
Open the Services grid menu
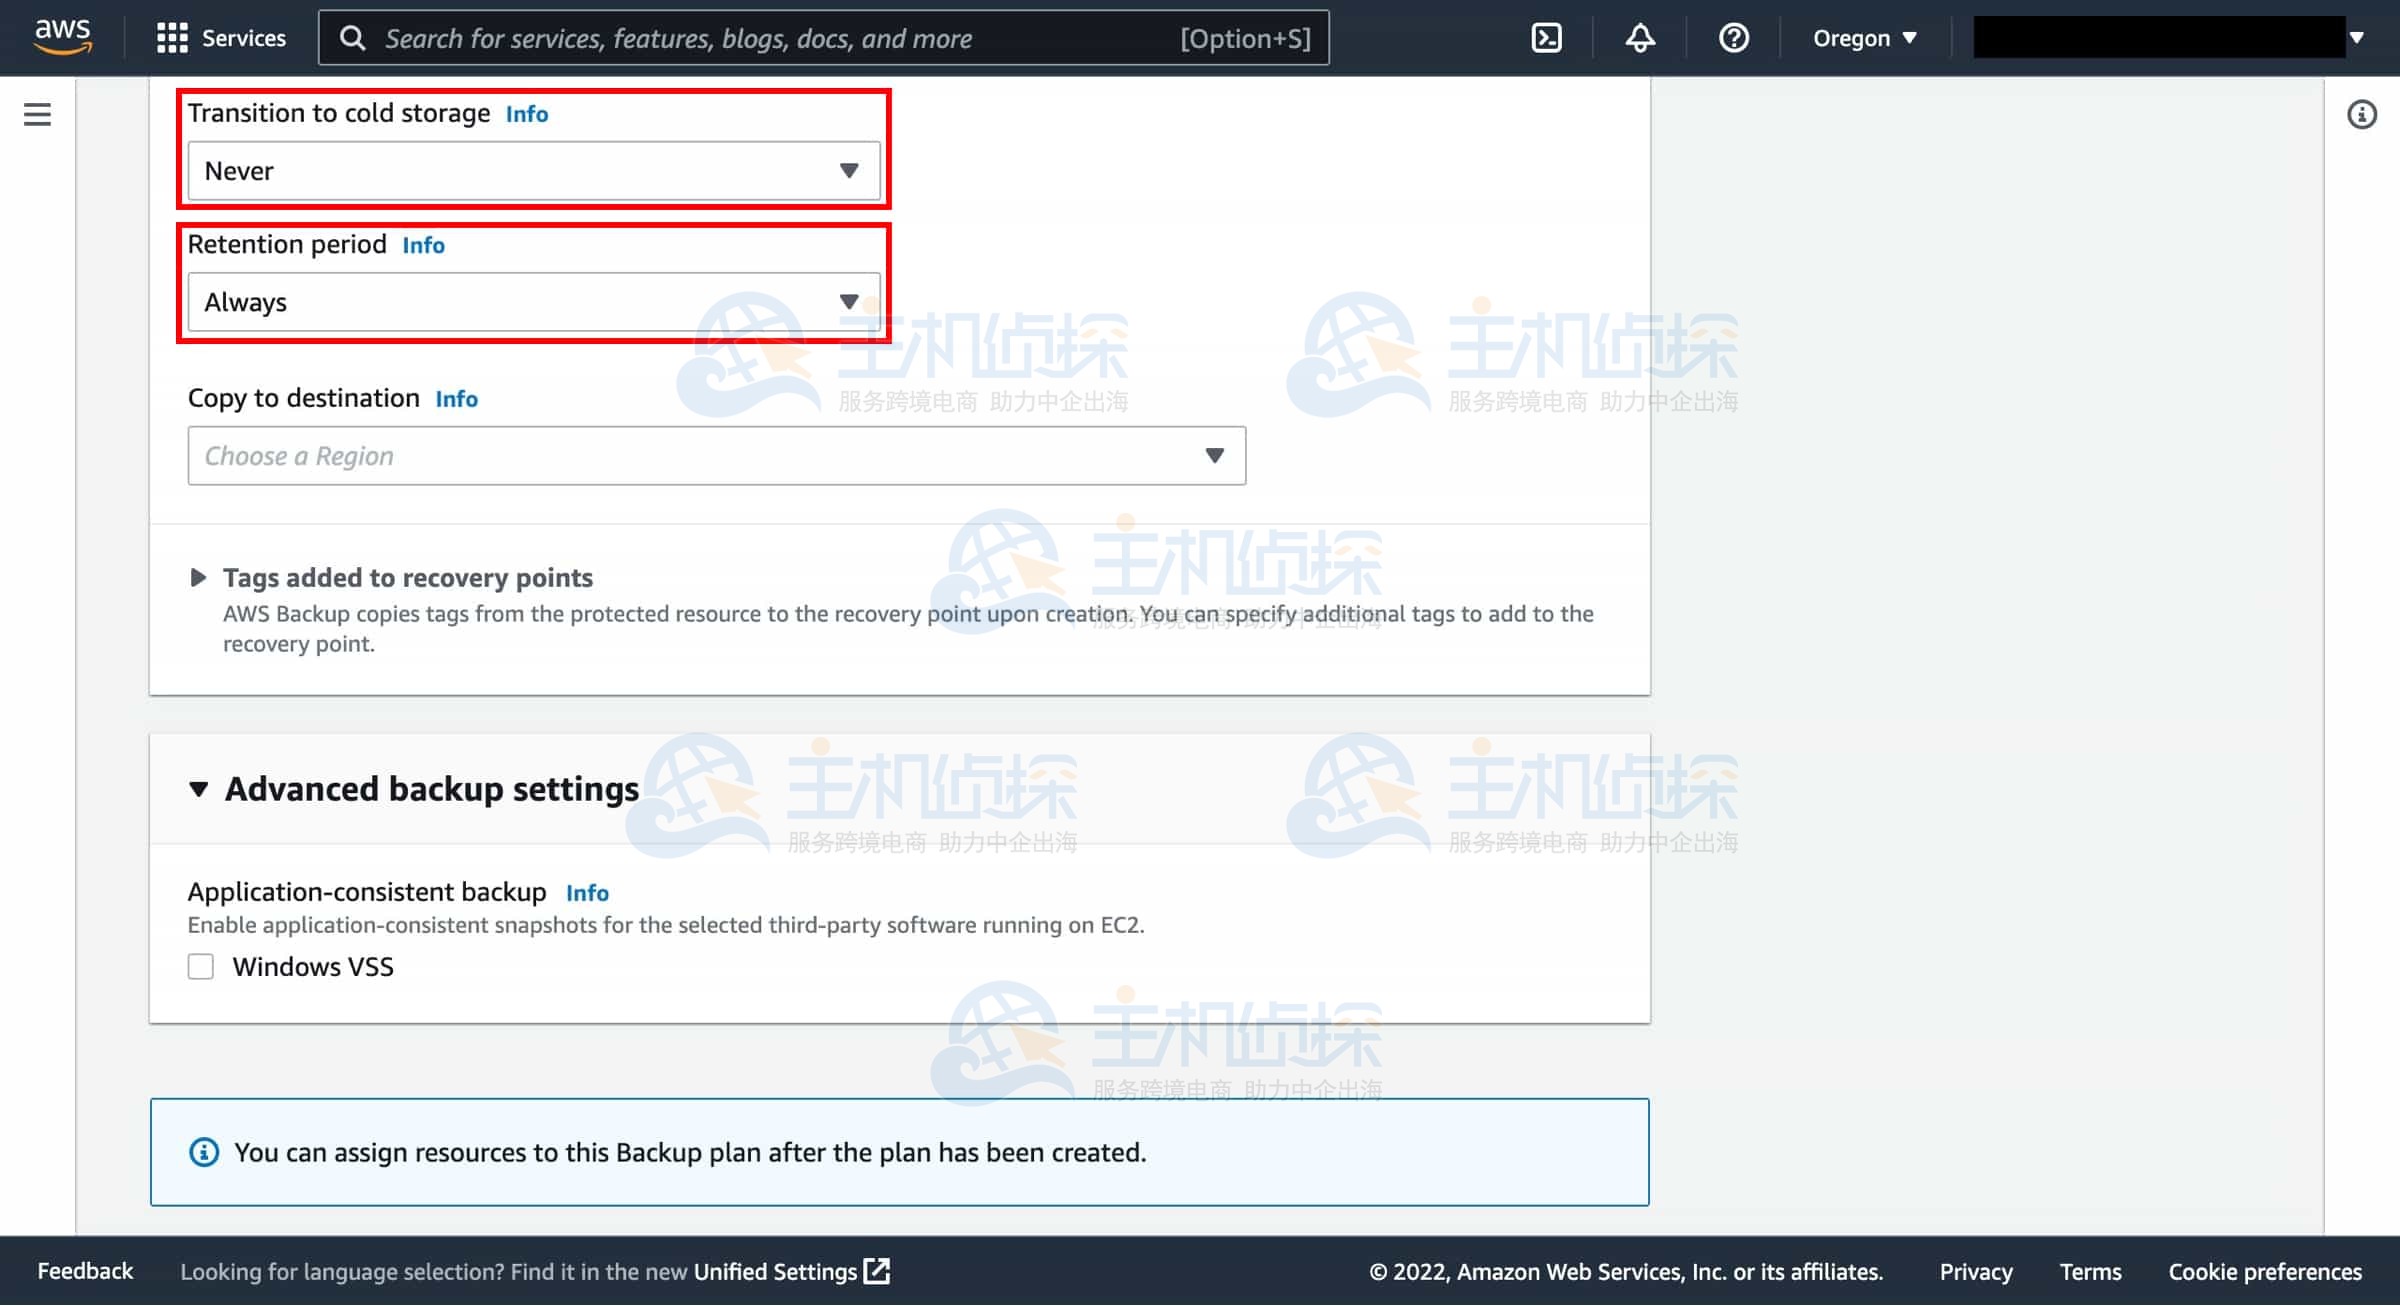click(x=221, y=38)
